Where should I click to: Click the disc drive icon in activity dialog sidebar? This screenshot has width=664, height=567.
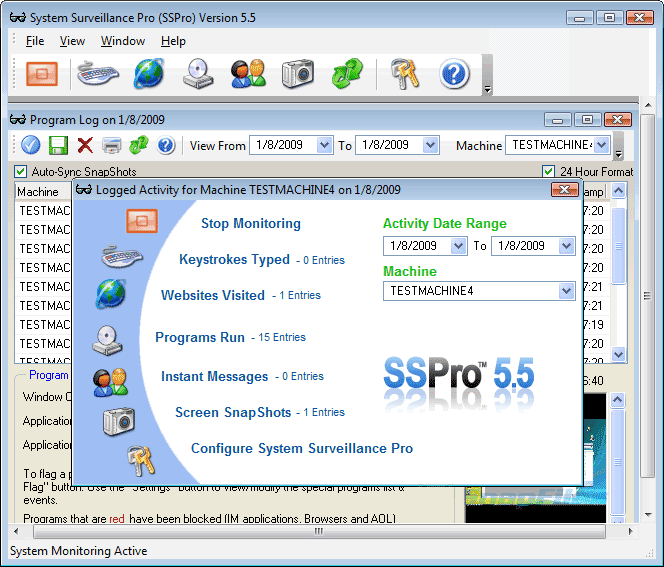pyautogui.click(x=107, y=340)
